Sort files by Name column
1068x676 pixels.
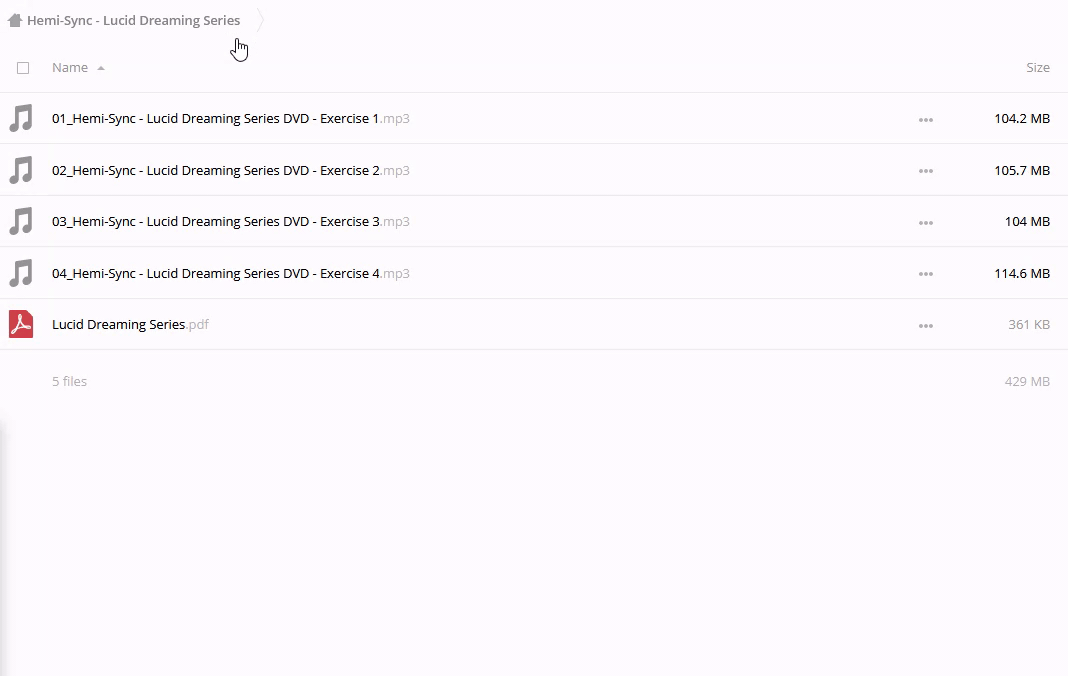pos(70,68)
